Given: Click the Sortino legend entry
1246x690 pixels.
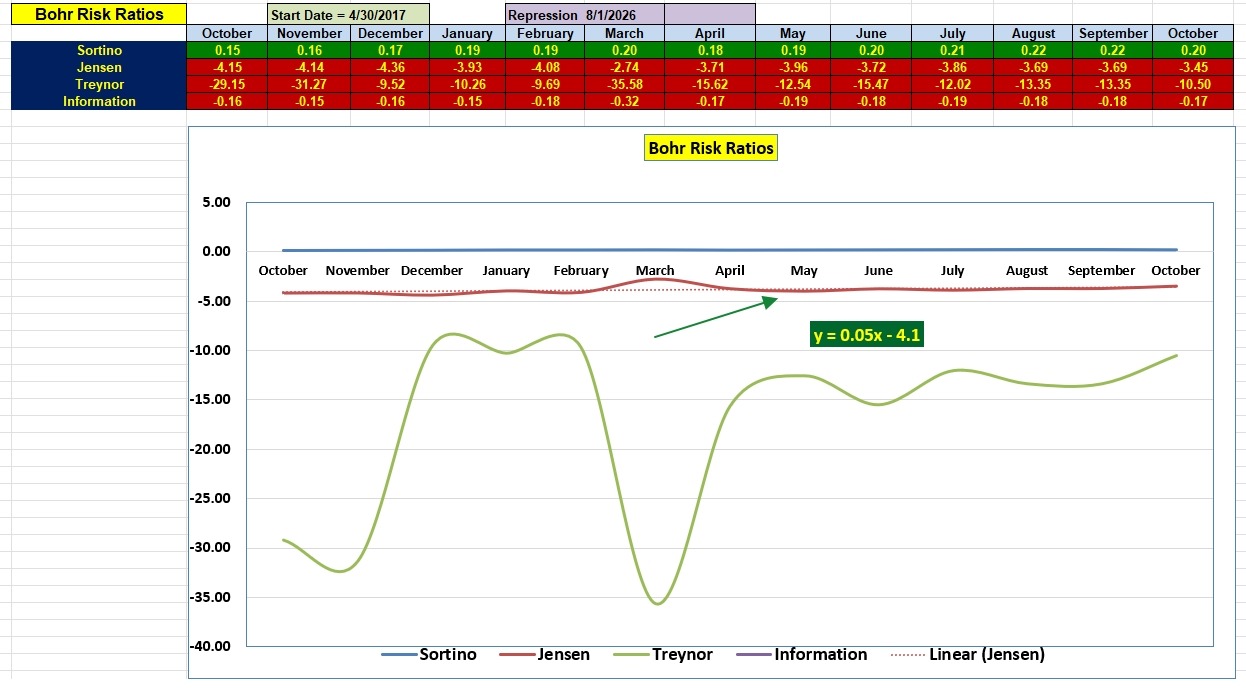Looking at the screenshot, I should point(429,654).
